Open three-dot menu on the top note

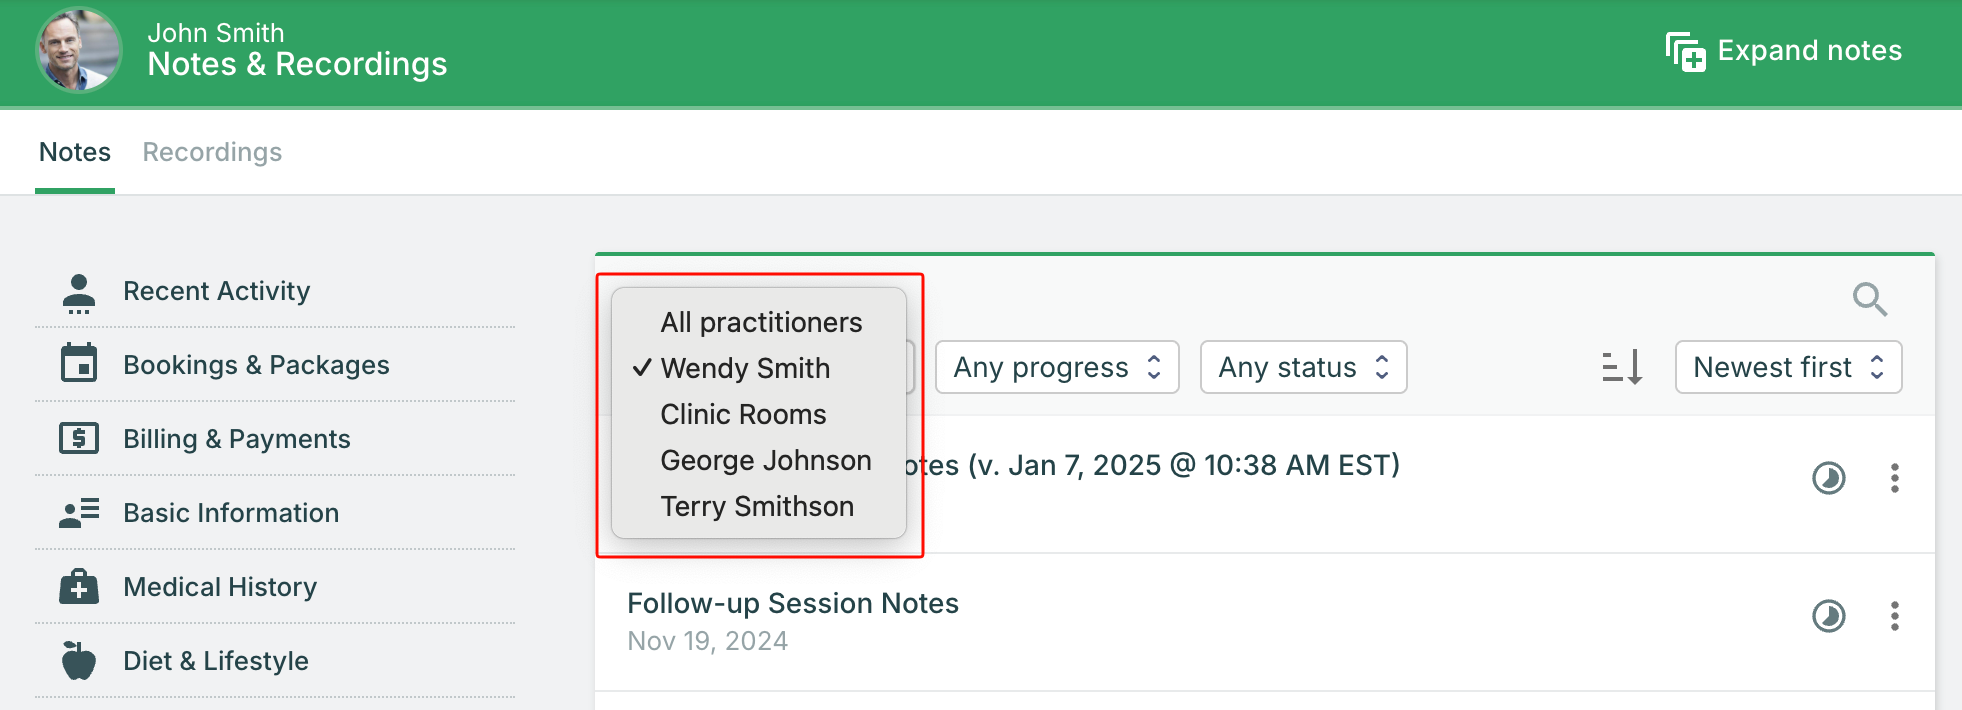(1894, 478)
